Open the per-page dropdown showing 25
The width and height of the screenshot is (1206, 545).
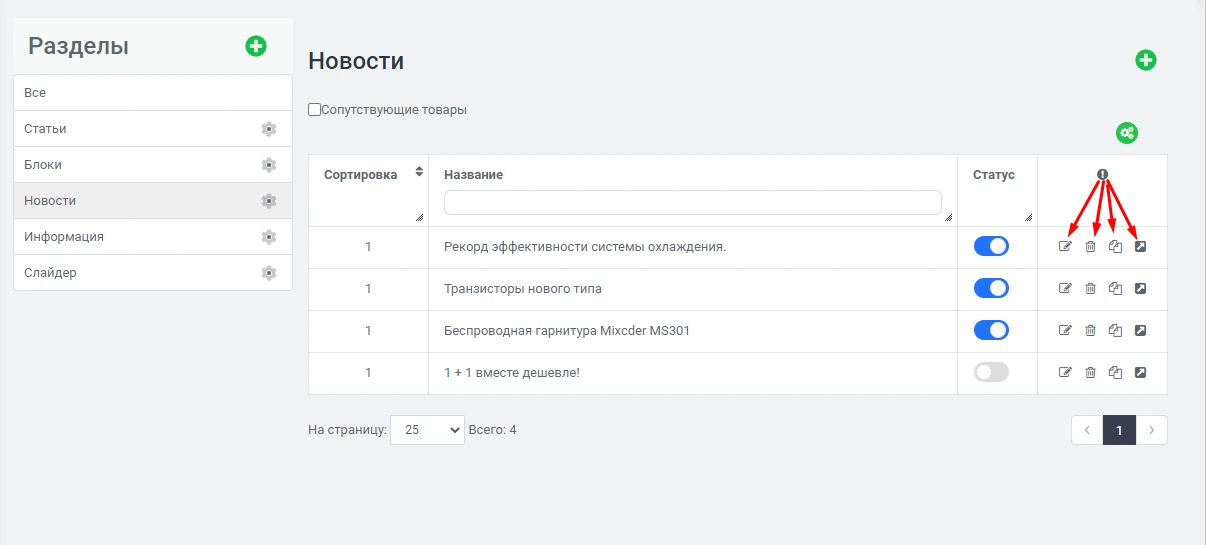click(x=427, y=430)
